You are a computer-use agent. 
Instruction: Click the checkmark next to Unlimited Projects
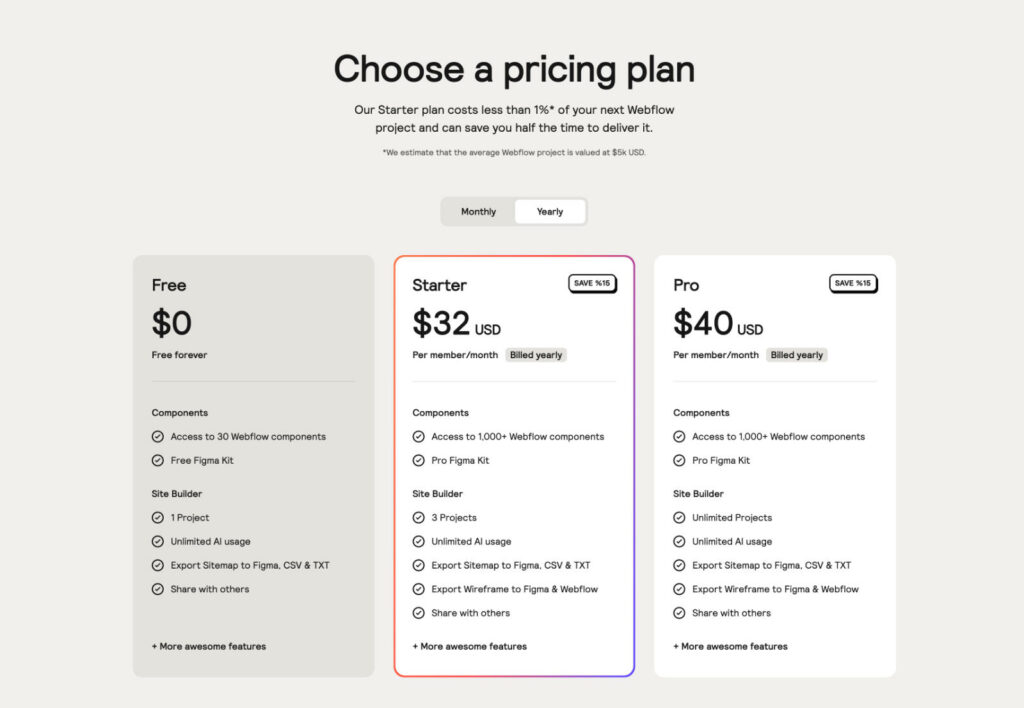[679, 517]
